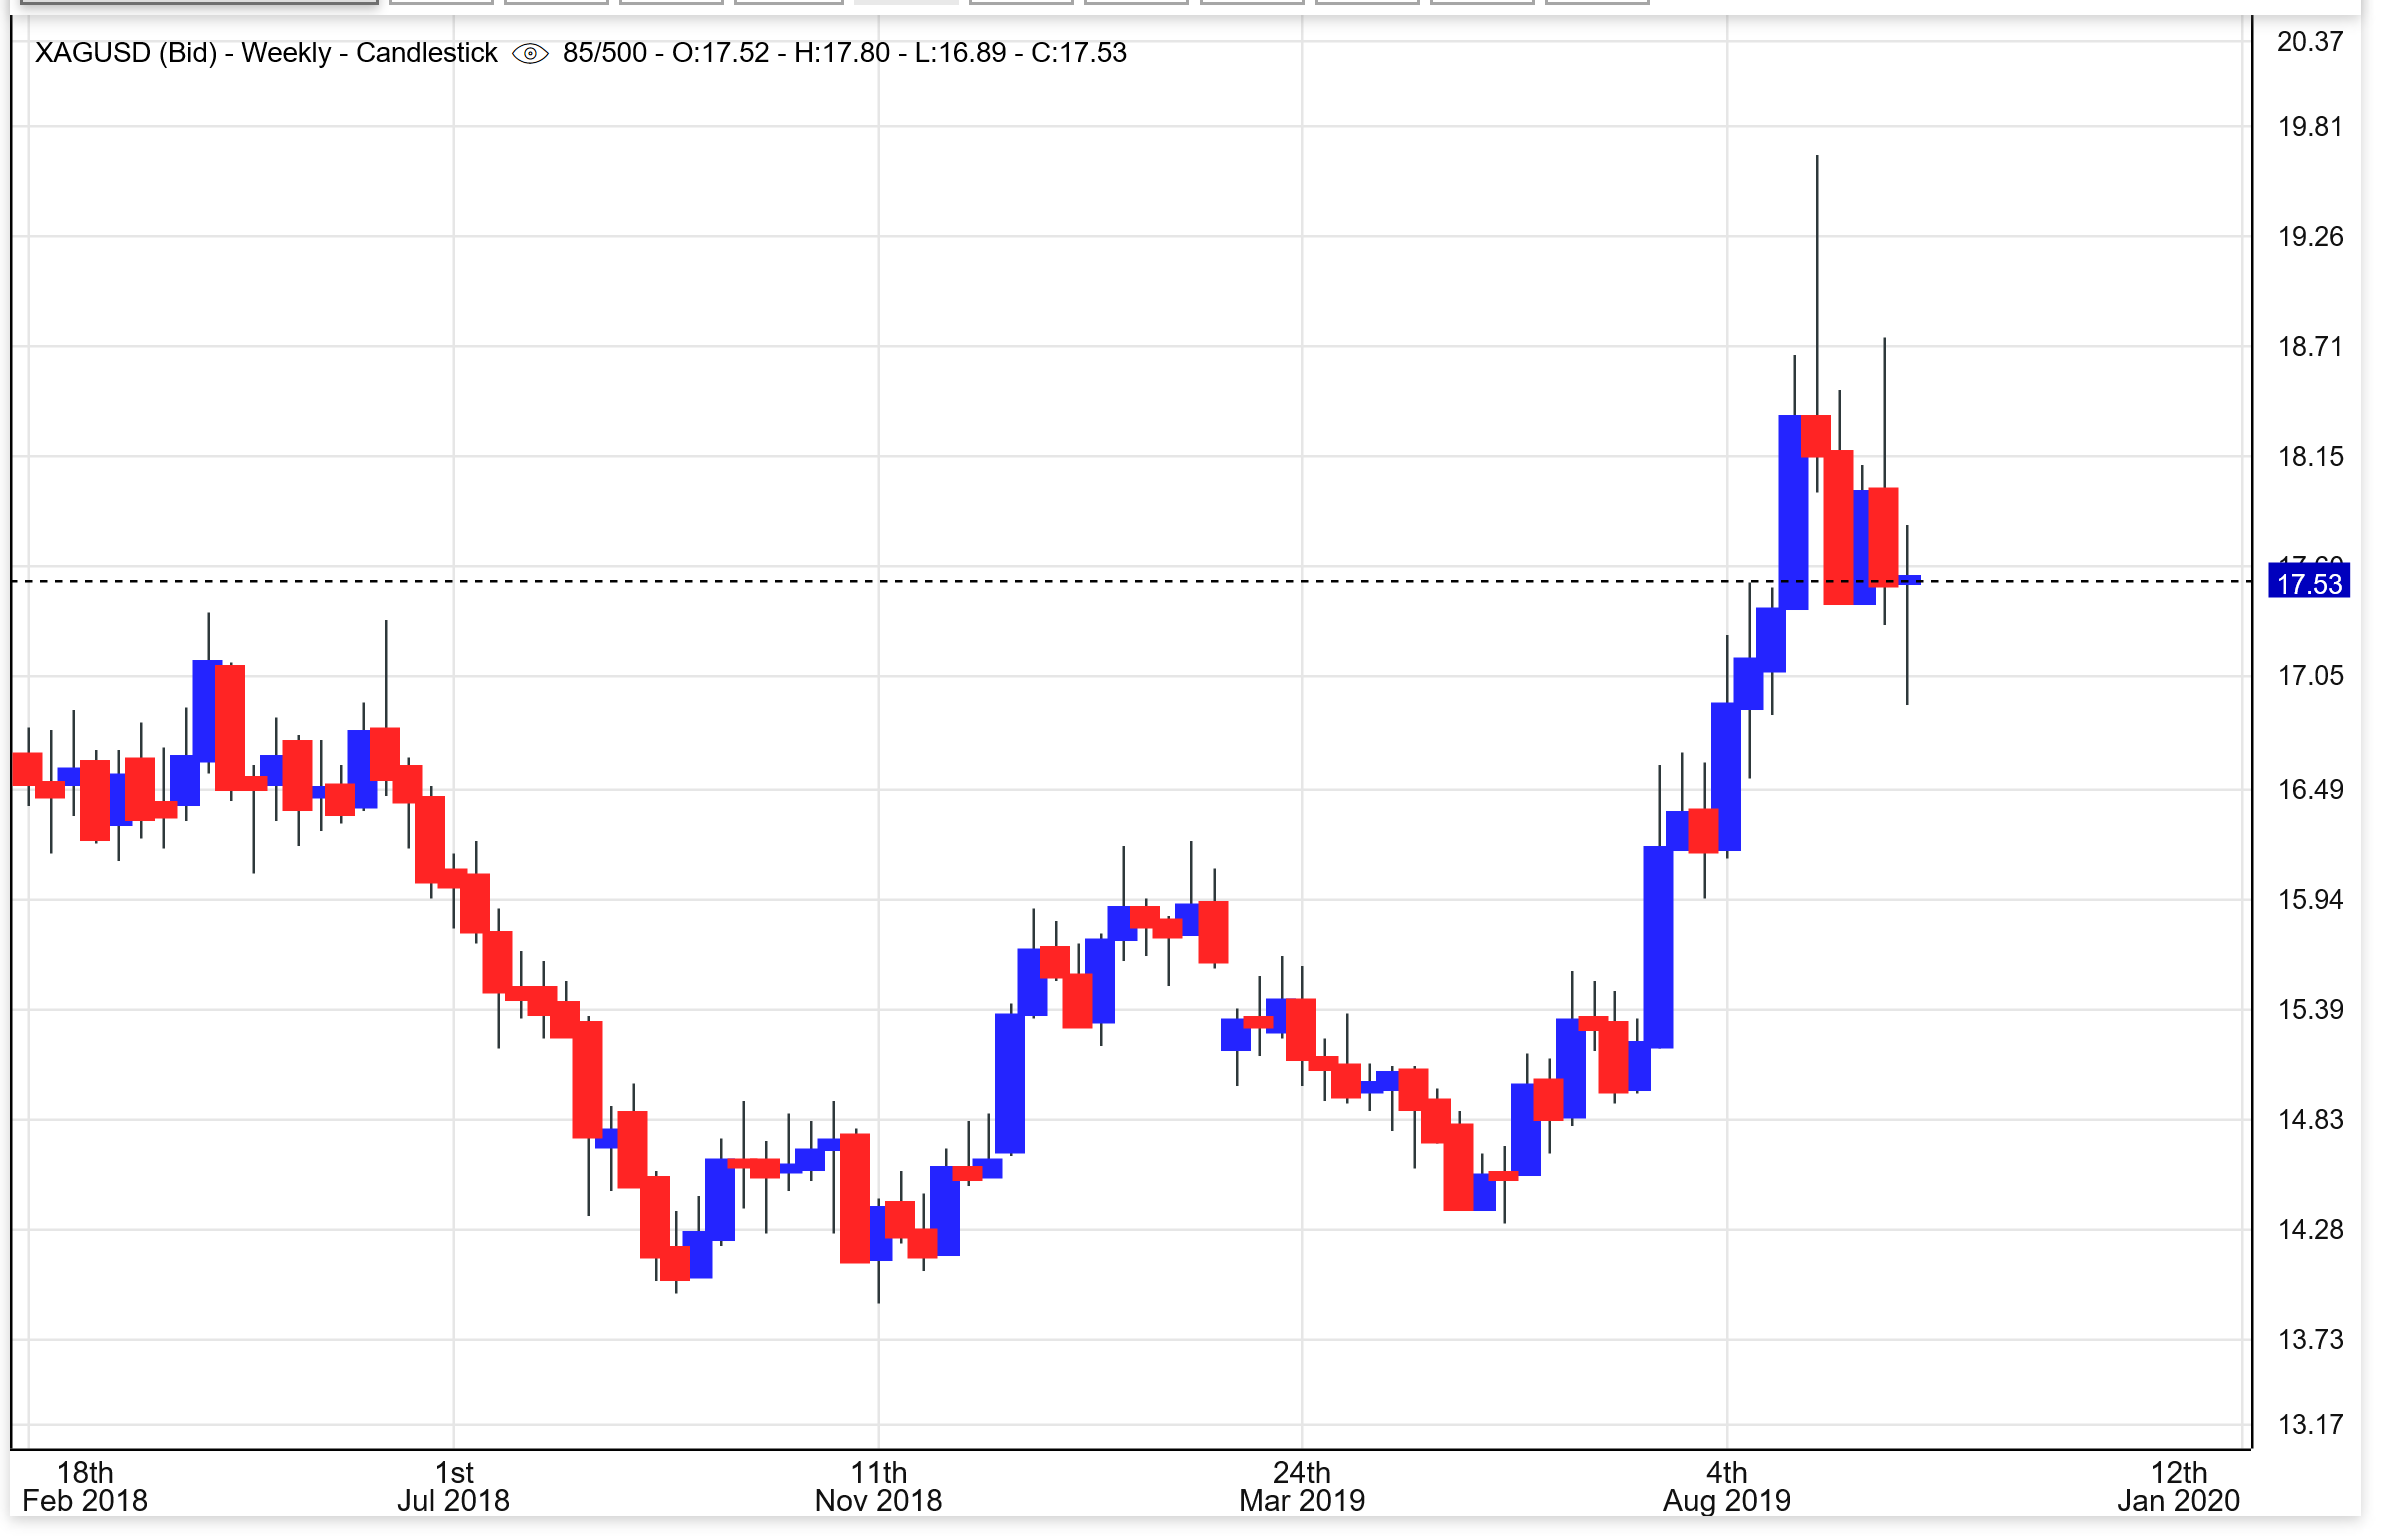The width and height of the screenshot is (2382, 1538).
Task: Click the 15.39 price axis label
Action: click(x=2309, y=1010)
